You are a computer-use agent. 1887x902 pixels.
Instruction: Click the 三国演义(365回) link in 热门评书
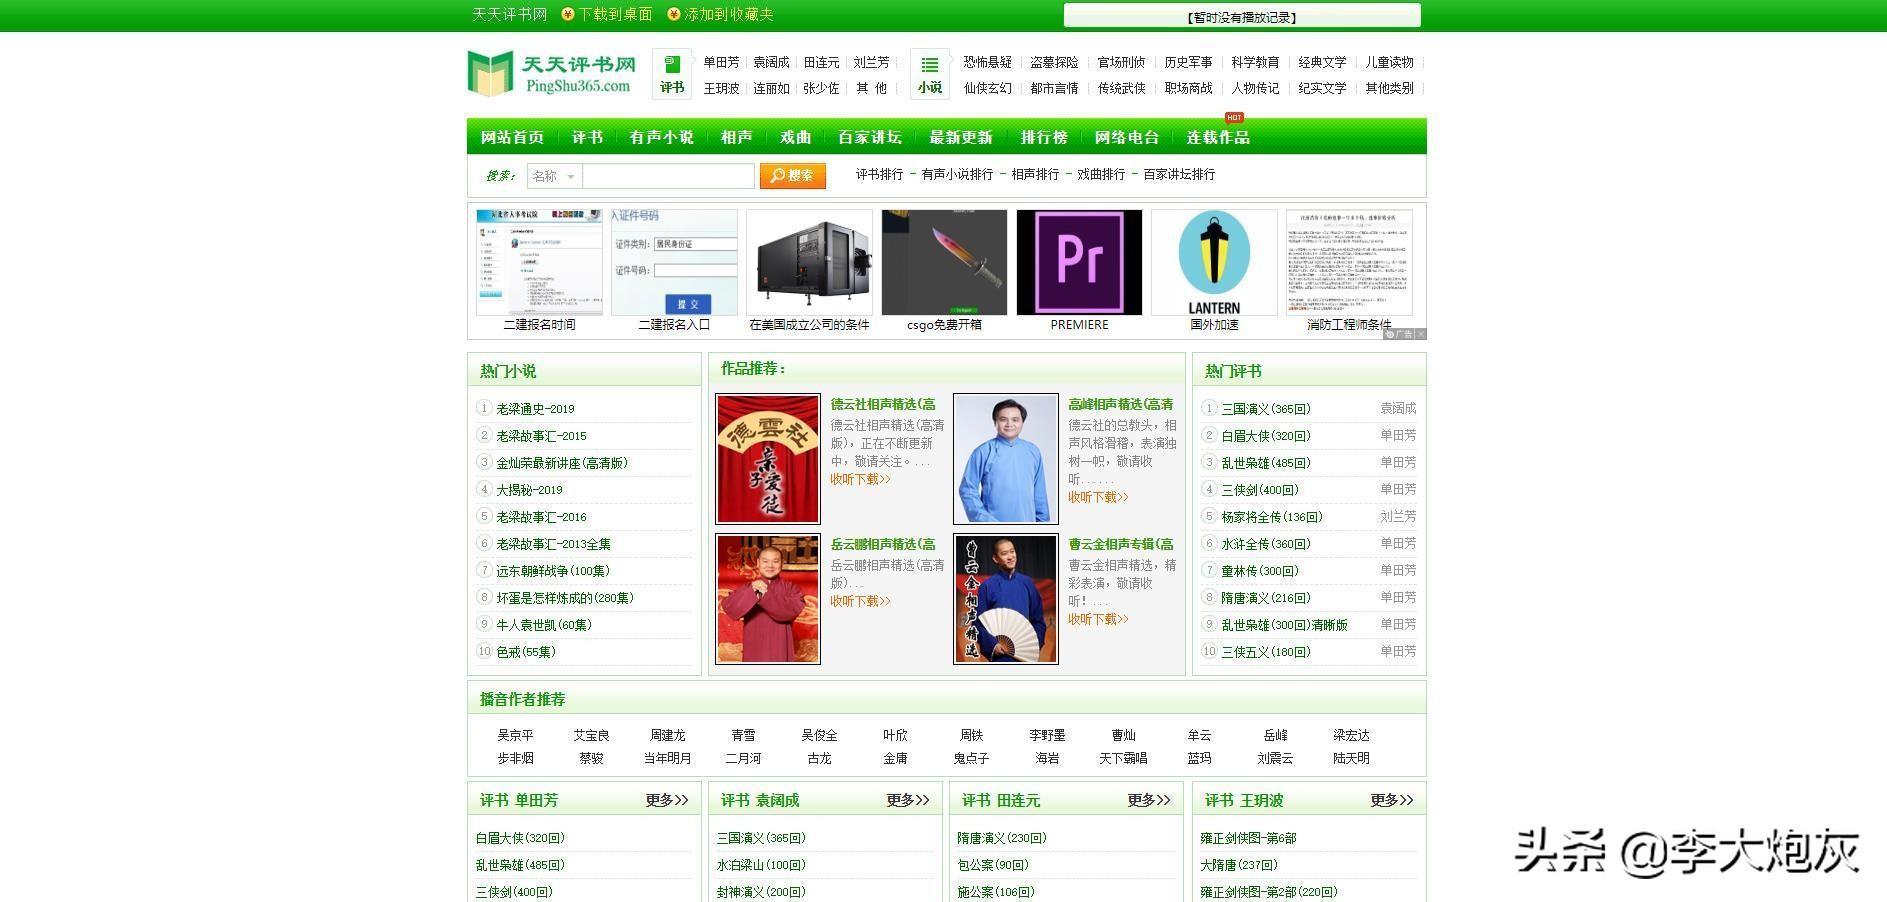pyautogui.click(x=1265, y=409)
